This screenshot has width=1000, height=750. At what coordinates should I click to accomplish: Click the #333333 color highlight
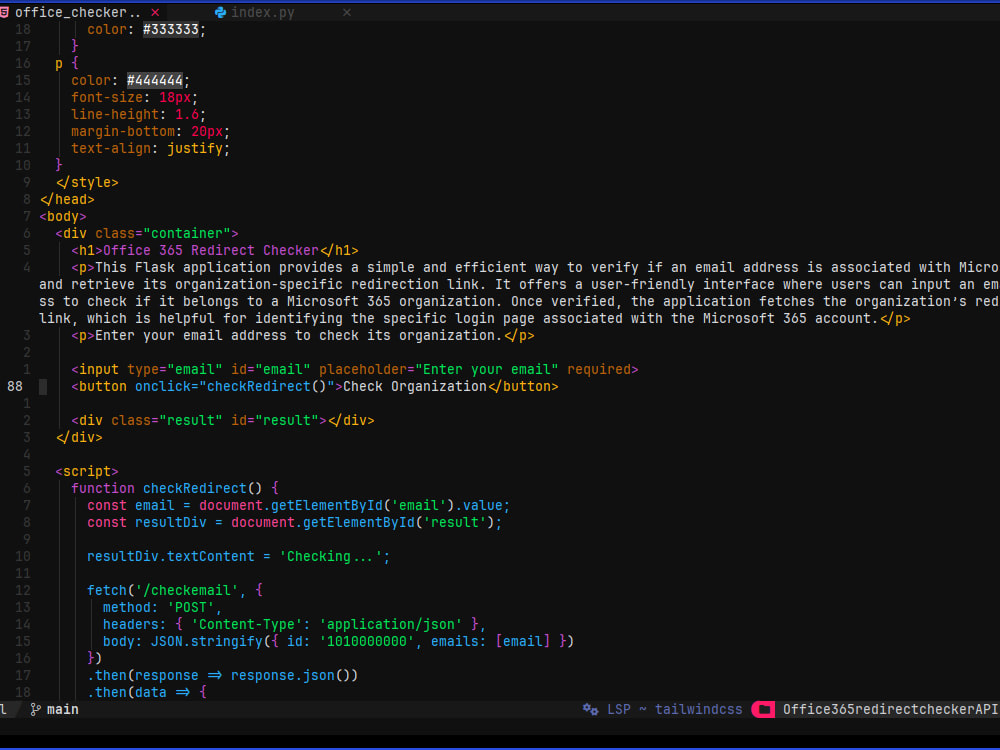pyautogui.click(x=170, y=29)
